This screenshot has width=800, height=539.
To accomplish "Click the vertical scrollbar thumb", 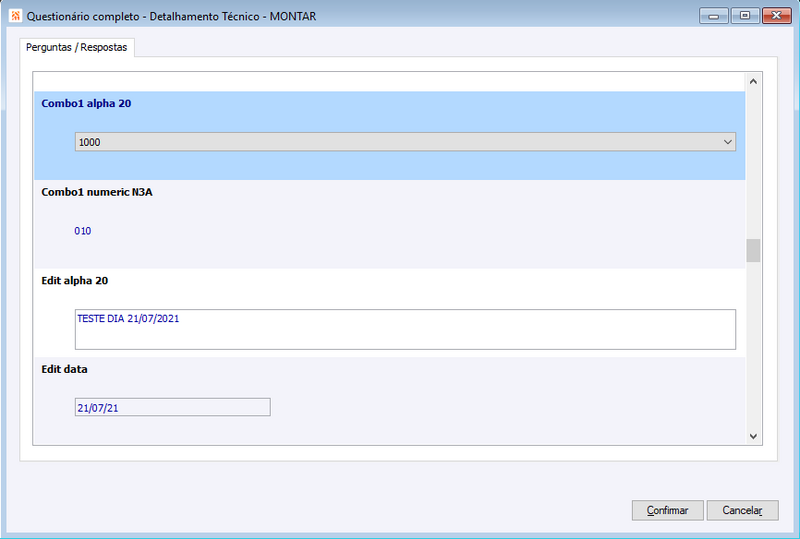I will [x=753, y=251].
